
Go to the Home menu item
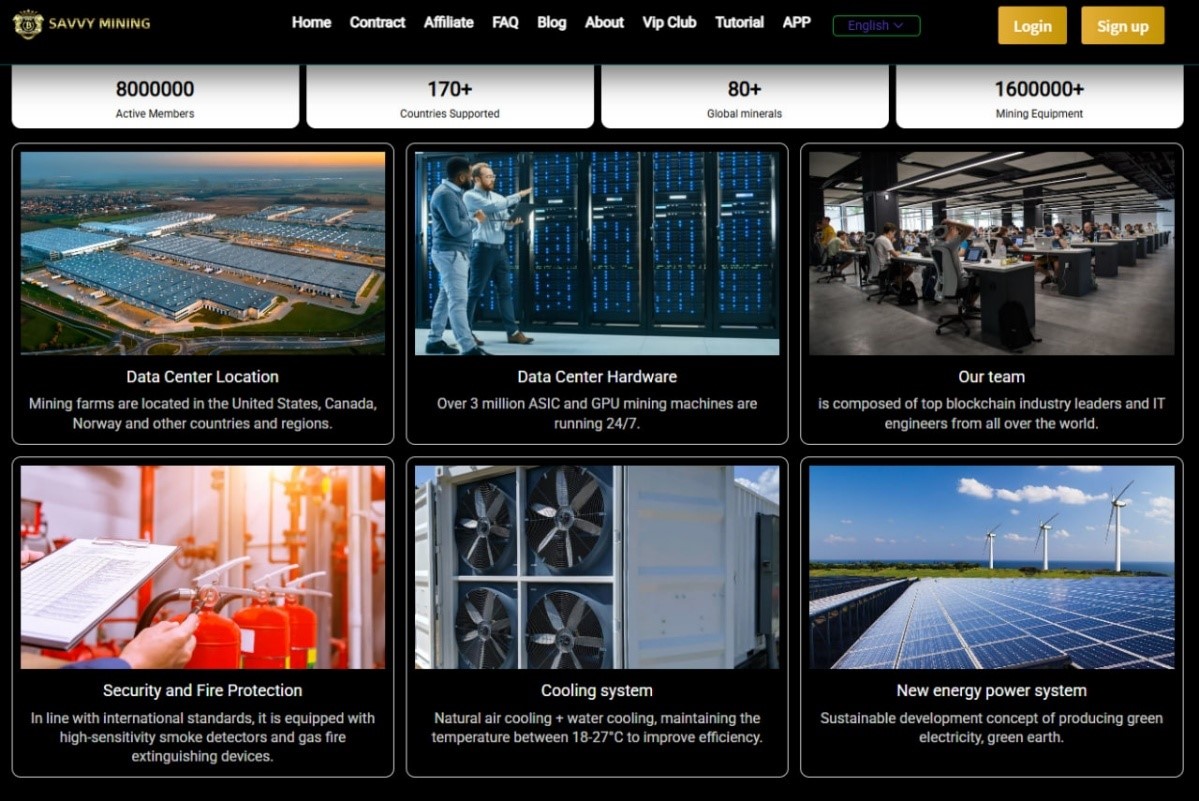tap(311, 22)
